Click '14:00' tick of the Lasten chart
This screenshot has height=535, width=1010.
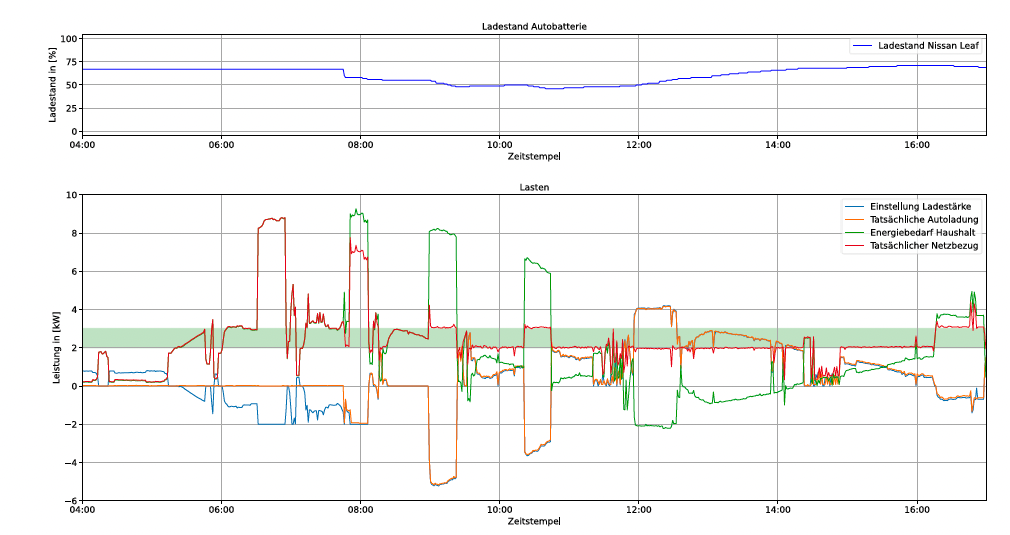[777, 510]
